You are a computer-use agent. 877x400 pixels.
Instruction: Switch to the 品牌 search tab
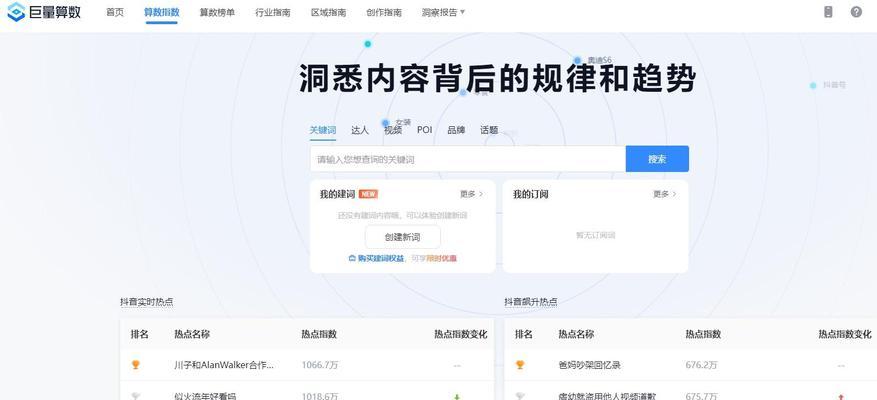456,130
